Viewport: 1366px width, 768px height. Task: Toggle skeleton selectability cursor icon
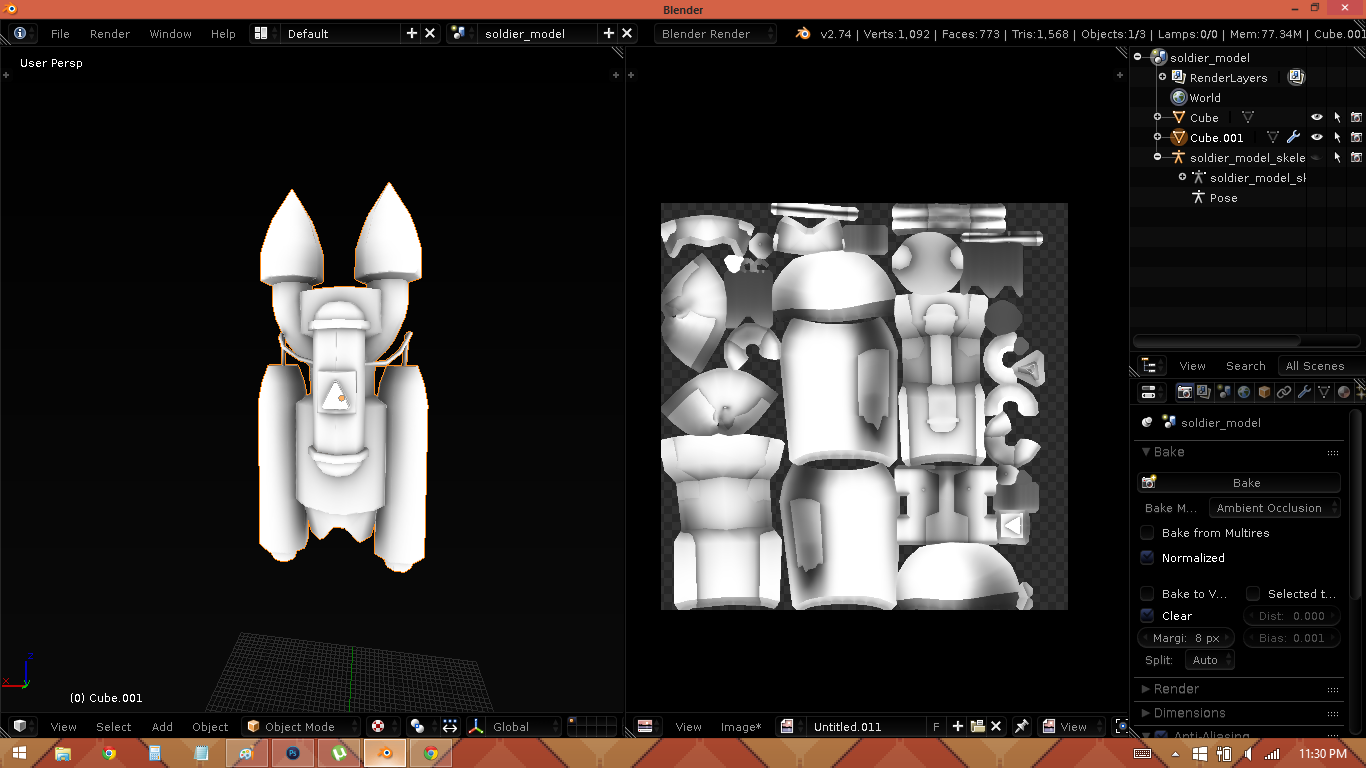point(1337,157)
